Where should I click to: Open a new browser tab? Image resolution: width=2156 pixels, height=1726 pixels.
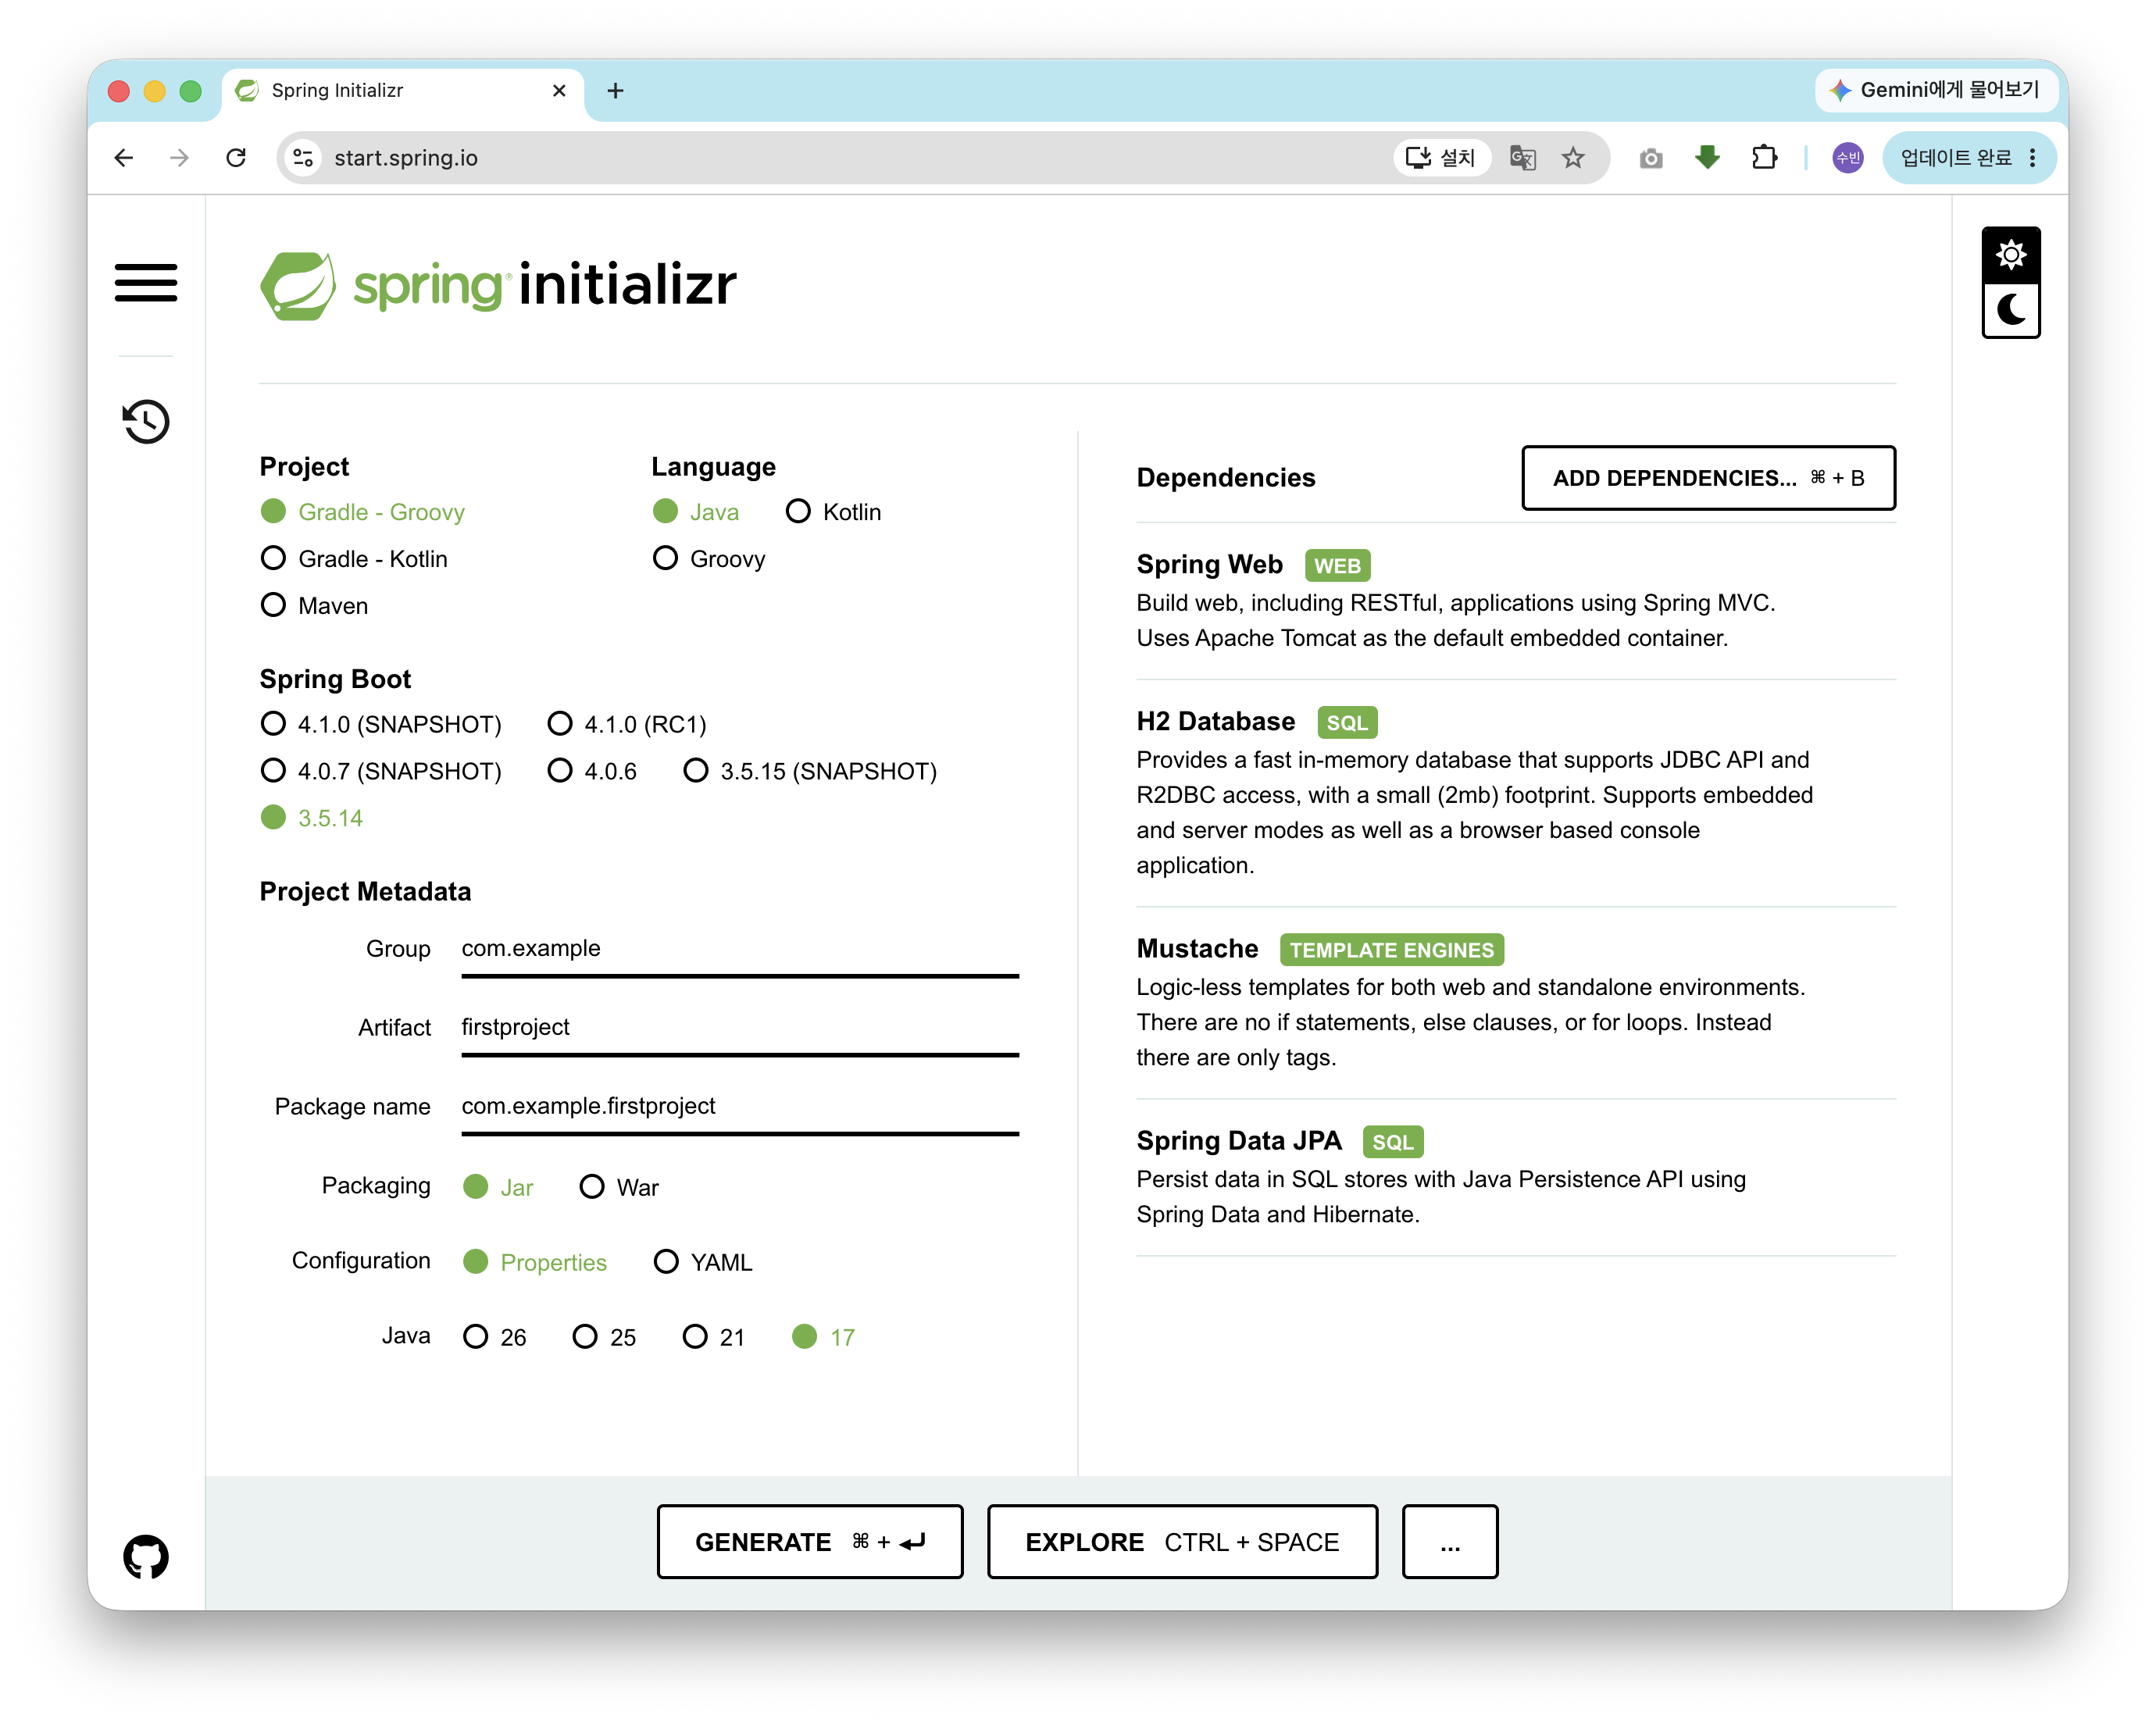point(616,91)
